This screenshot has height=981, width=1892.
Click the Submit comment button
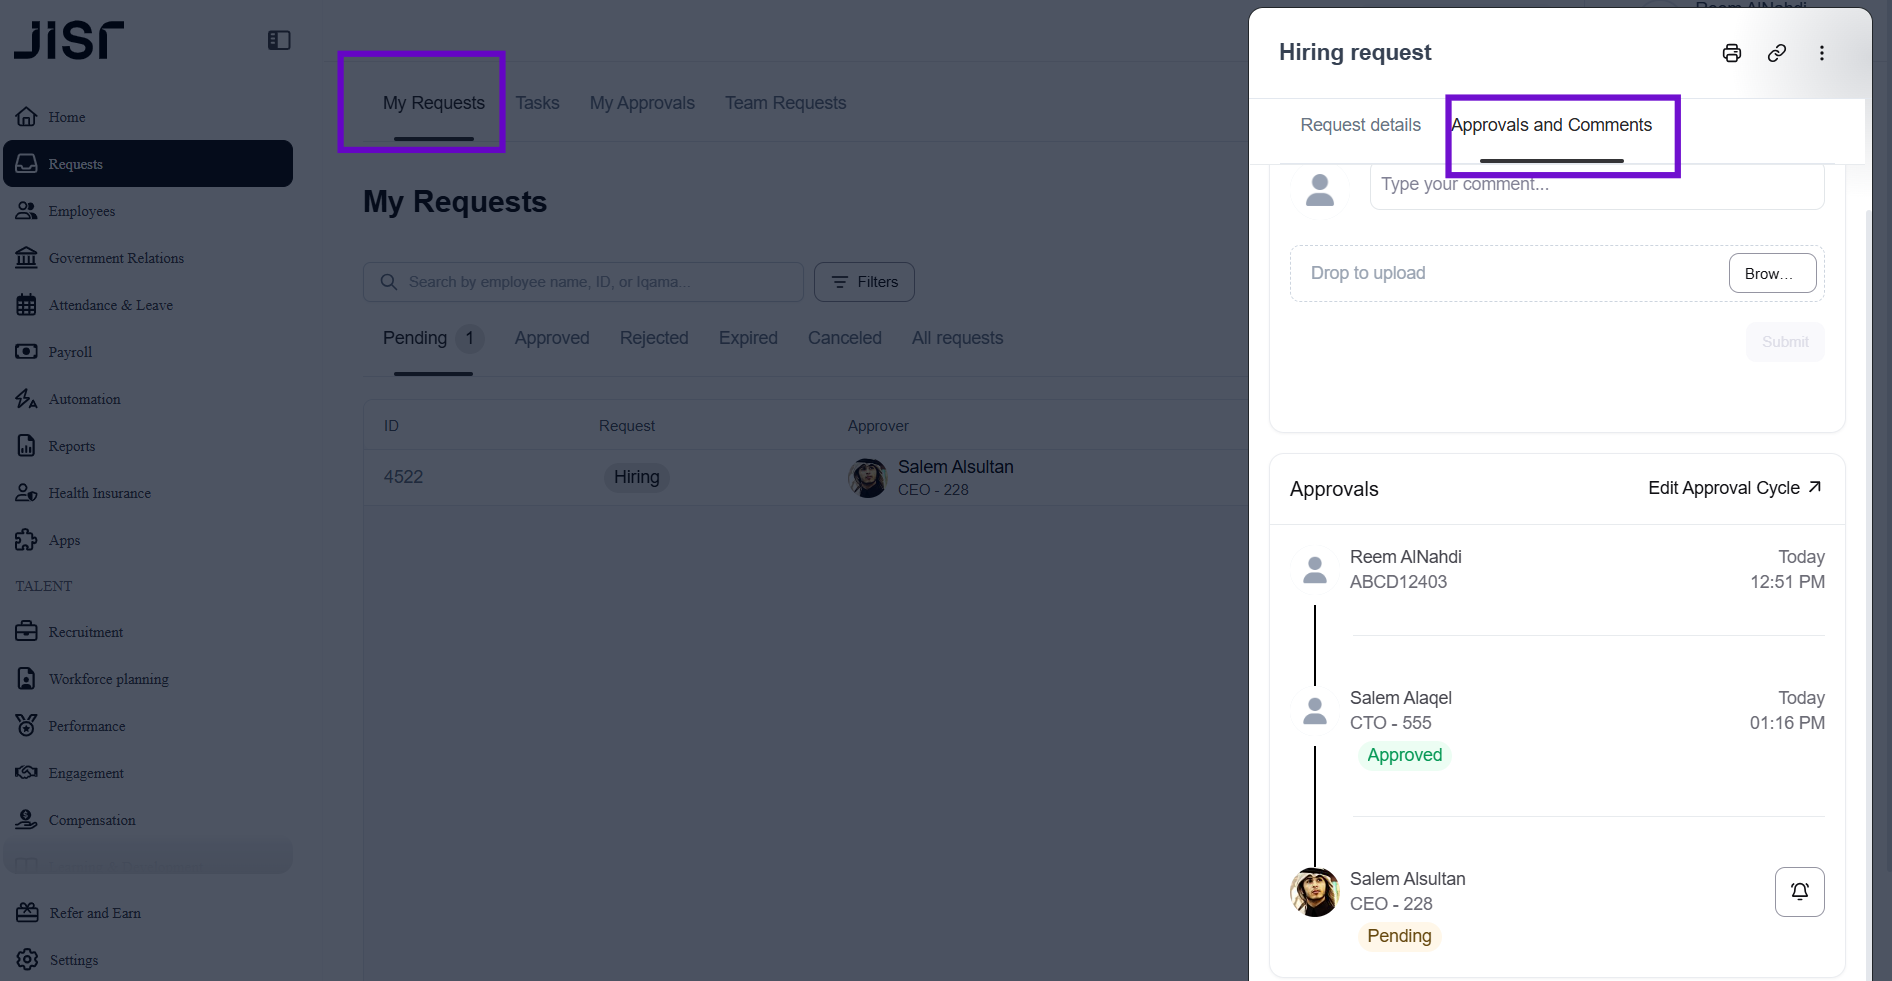pos(1785,342)
